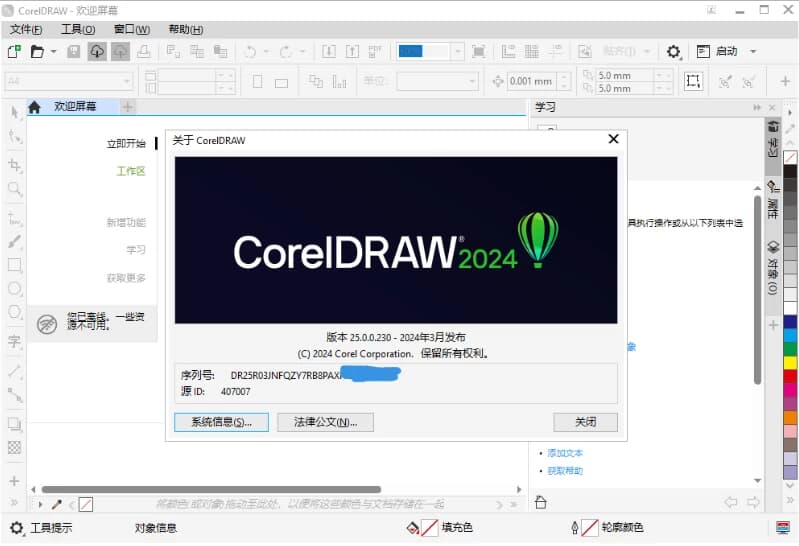
Task: Click the cloud upload icon
Action: pyautogui.click(x=120, y=51)
